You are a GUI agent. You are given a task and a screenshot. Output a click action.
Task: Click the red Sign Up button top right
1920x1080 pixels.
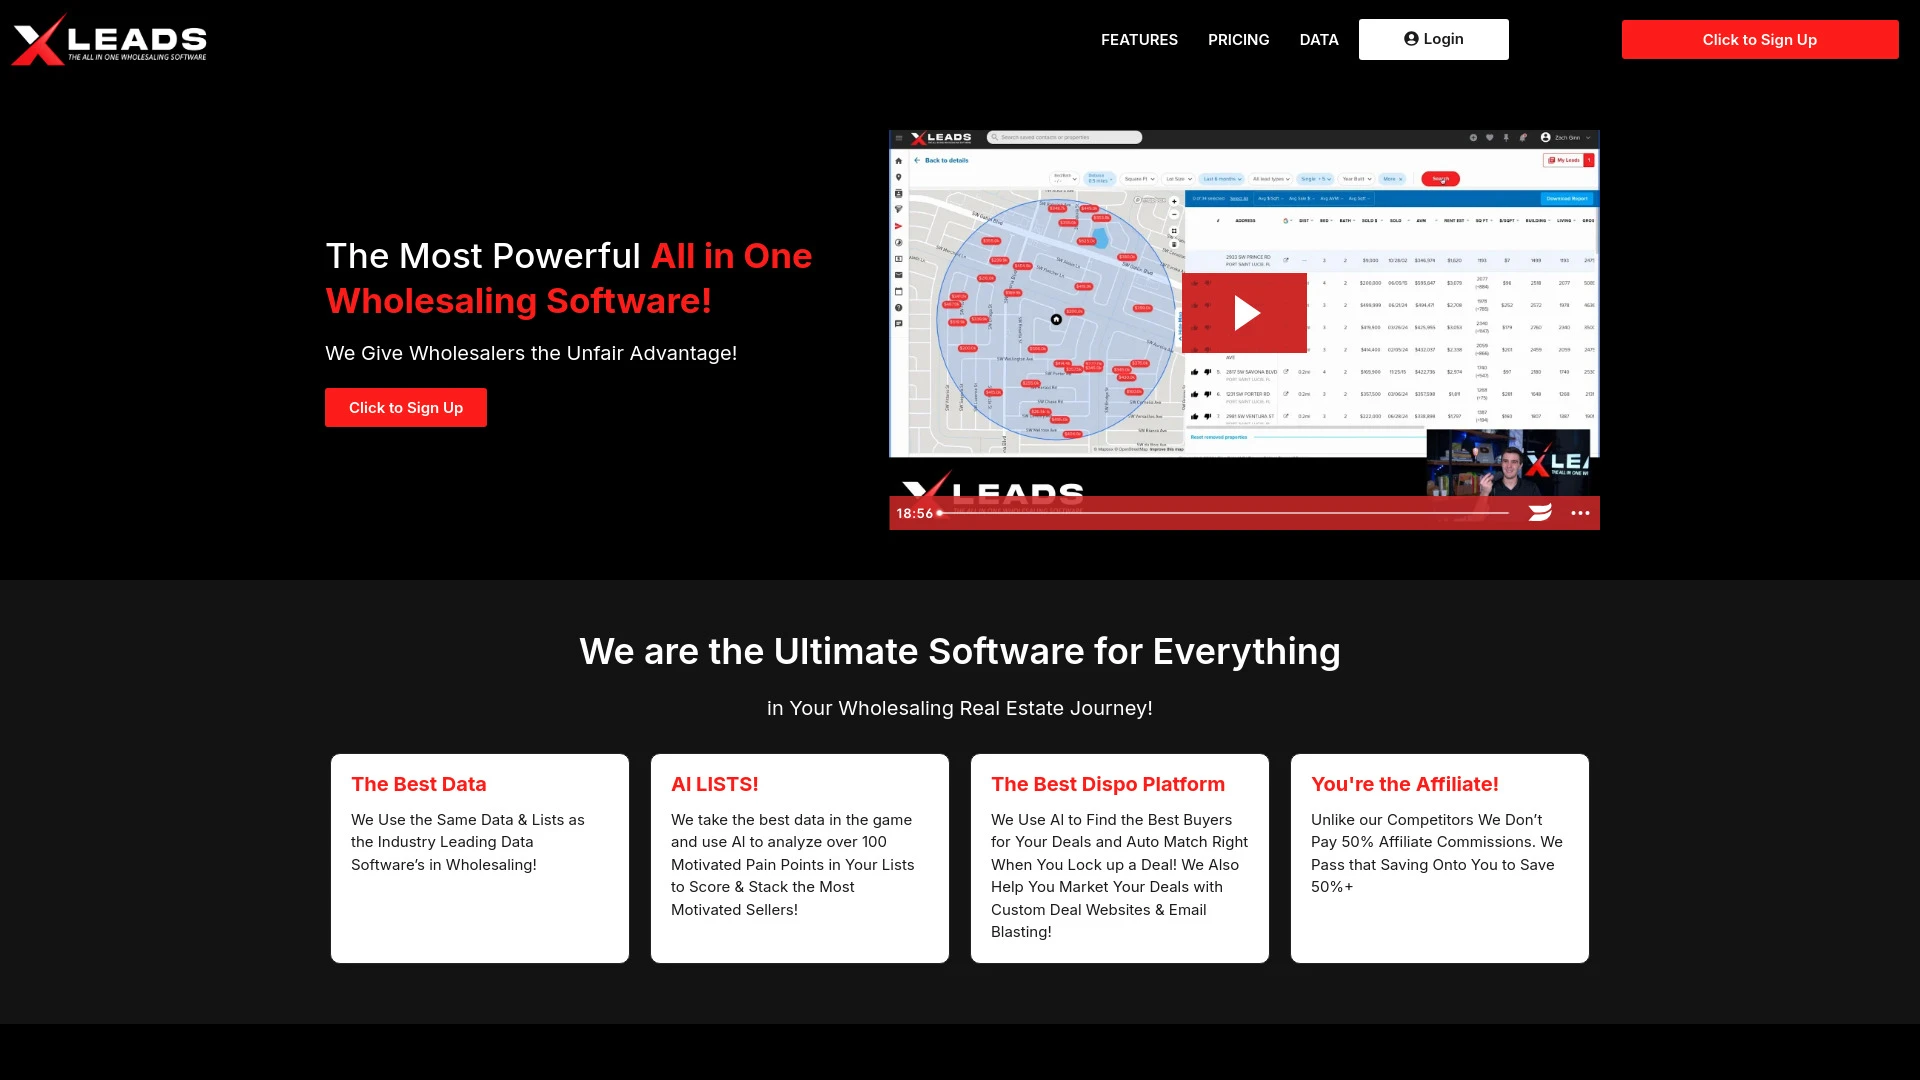[x=1758, y=40]
